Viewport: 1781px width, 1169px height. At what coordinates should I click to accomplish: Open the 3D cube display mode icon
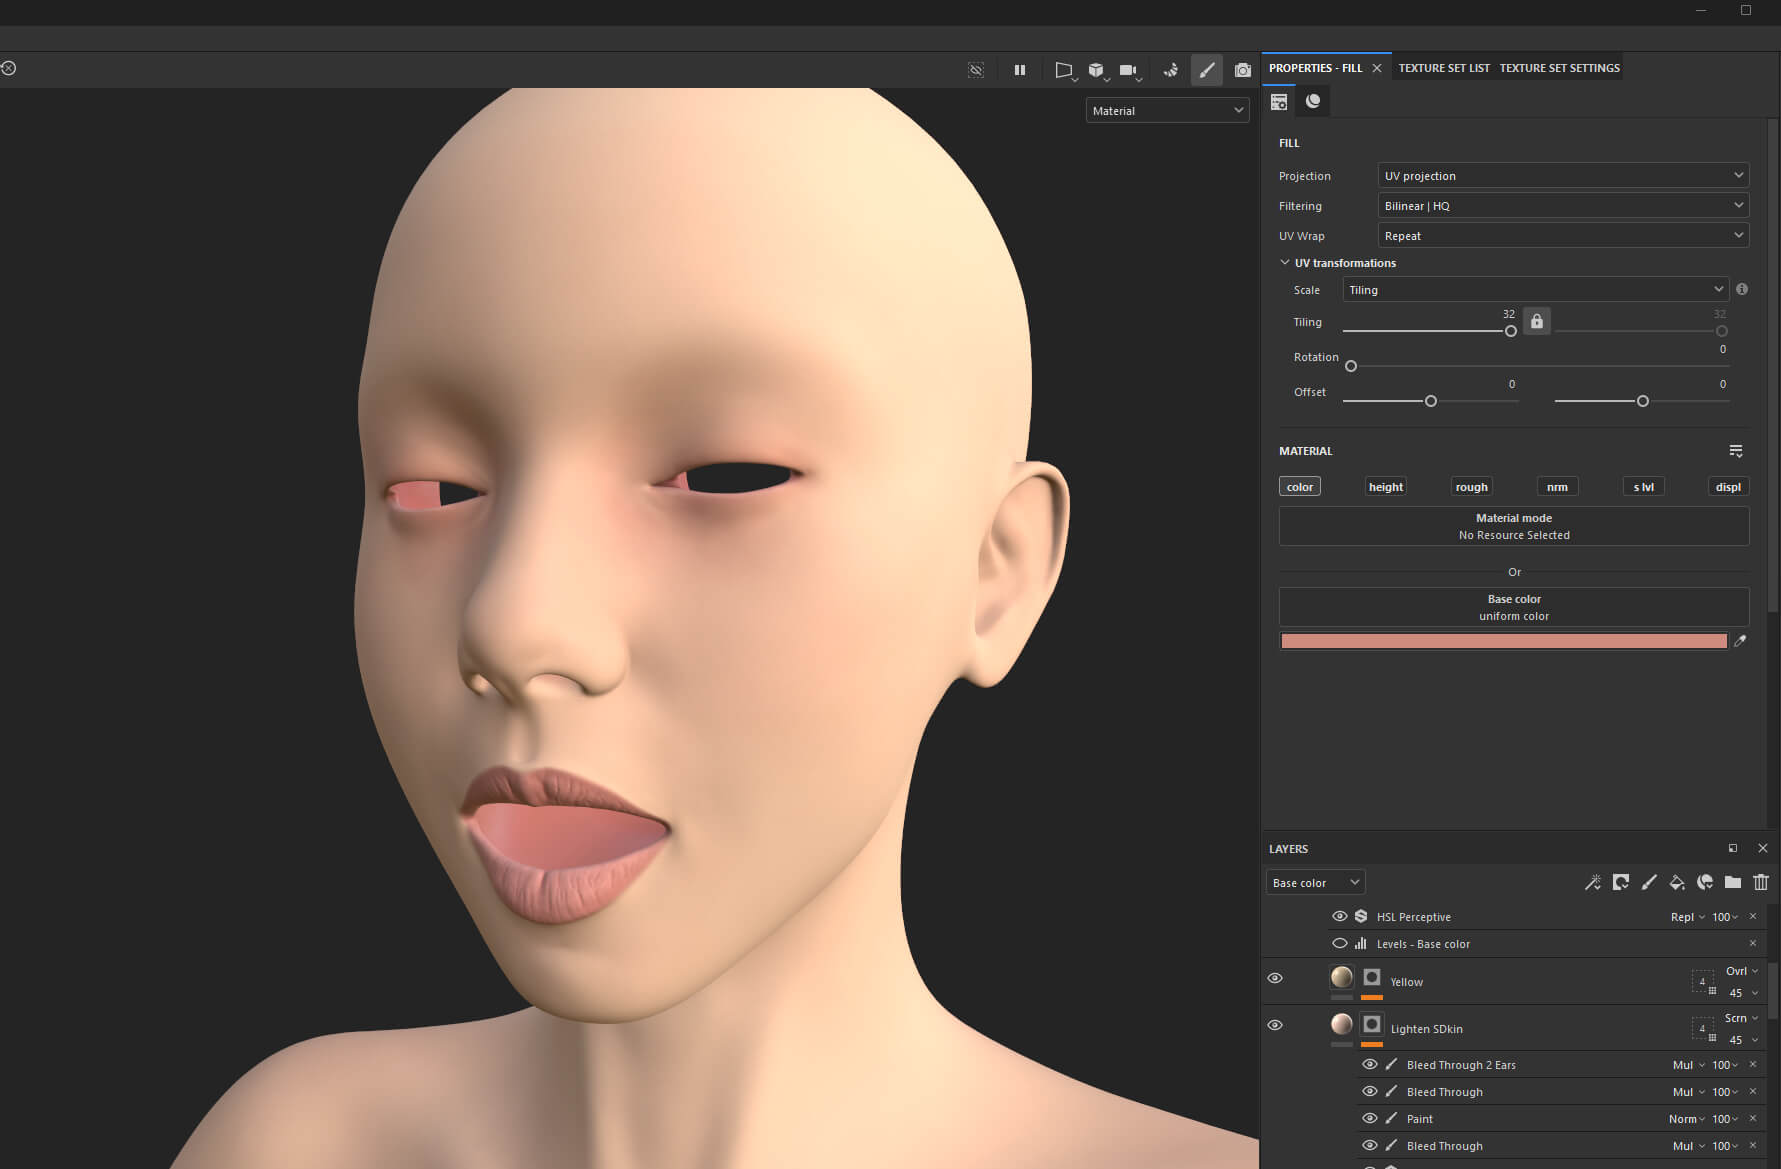pyautogui.click(x=1097, y=70)
